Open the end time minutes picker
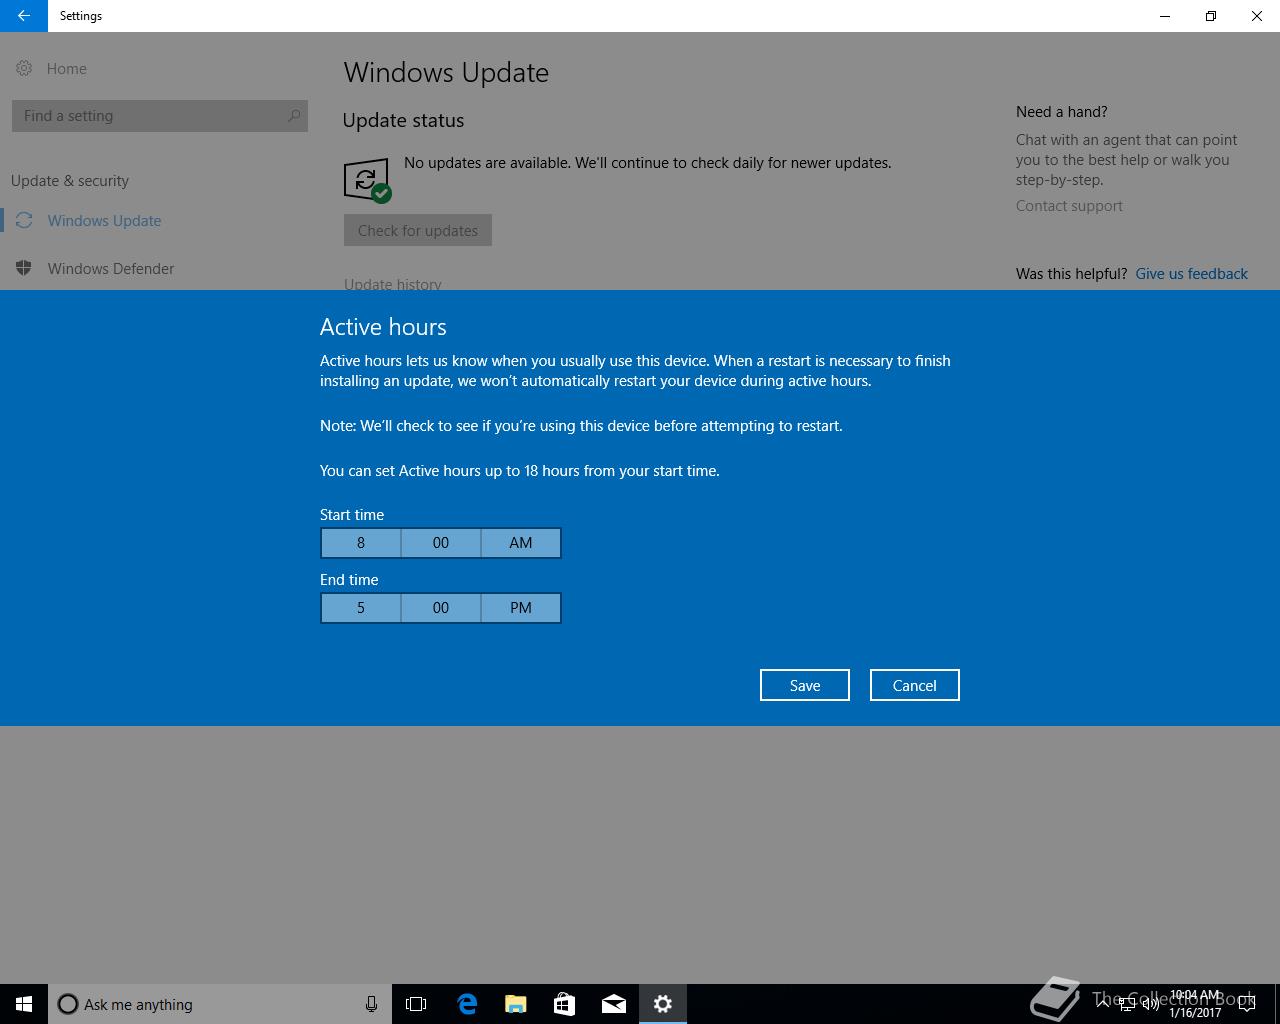Screen dimensions: 1280x1024 [441, 608]
